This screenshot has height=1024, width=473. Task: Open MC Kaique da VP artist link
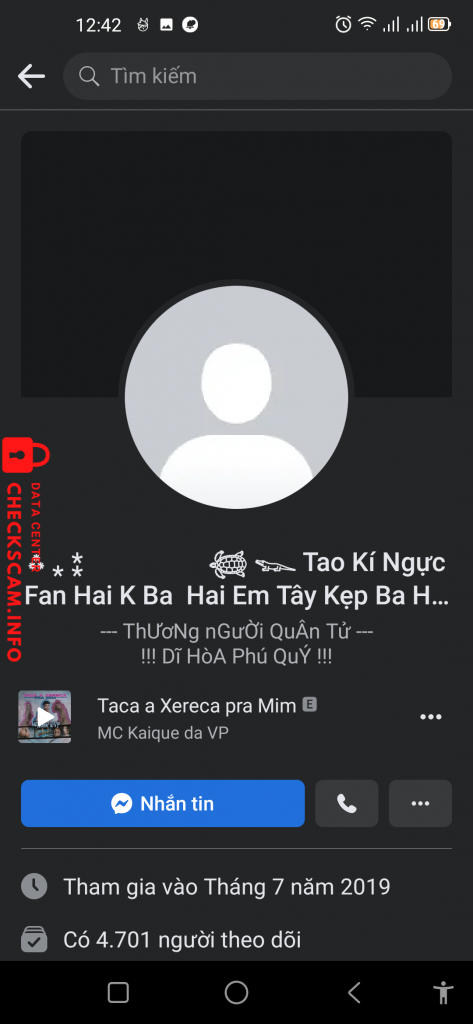pyautogui.click(x=163, y=733)
